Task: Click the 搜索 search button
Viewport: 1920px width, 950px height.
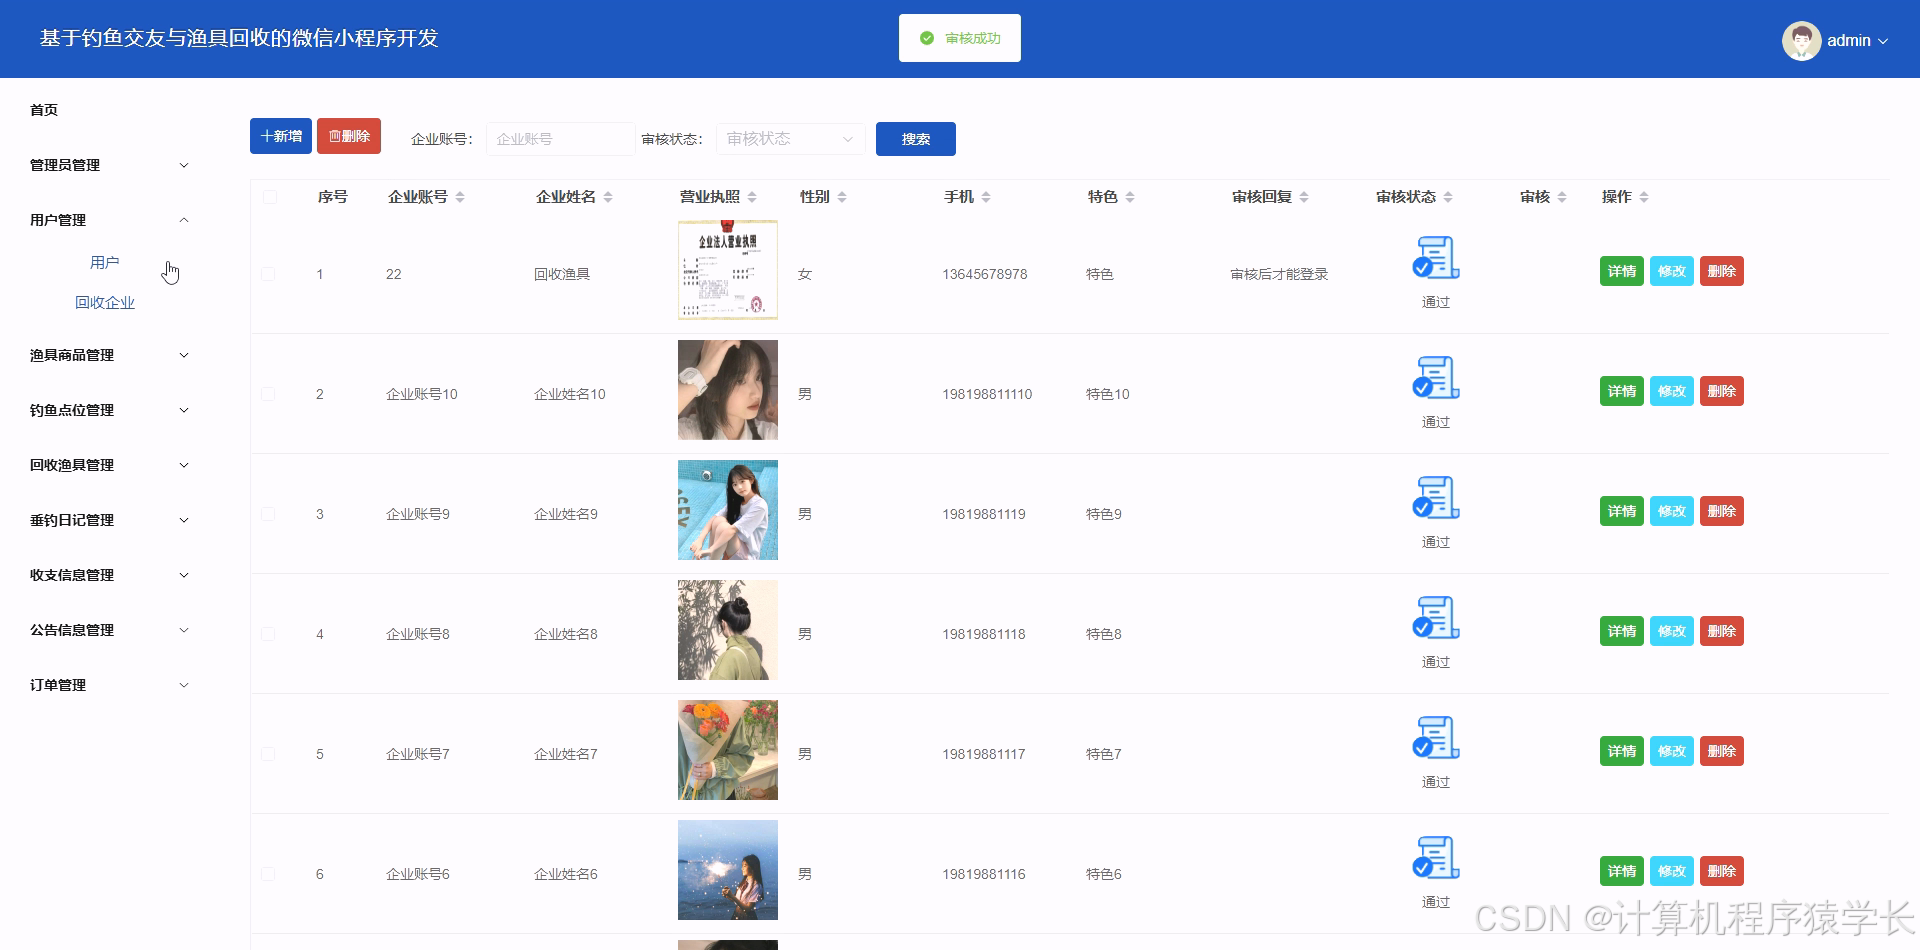Action: 914,139
